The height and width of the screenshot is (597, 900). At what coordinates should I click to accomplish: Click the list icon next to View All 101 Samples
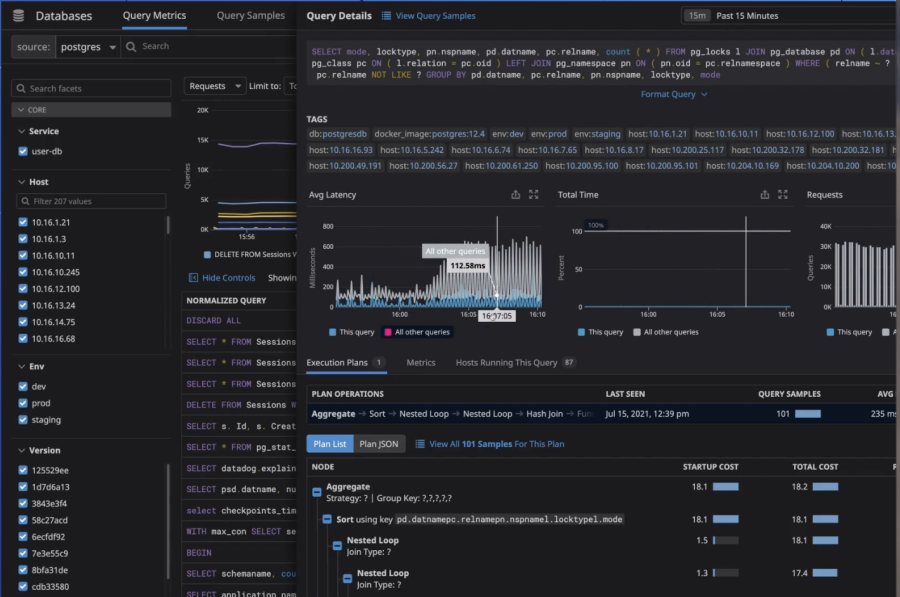(x=421, y=443)
